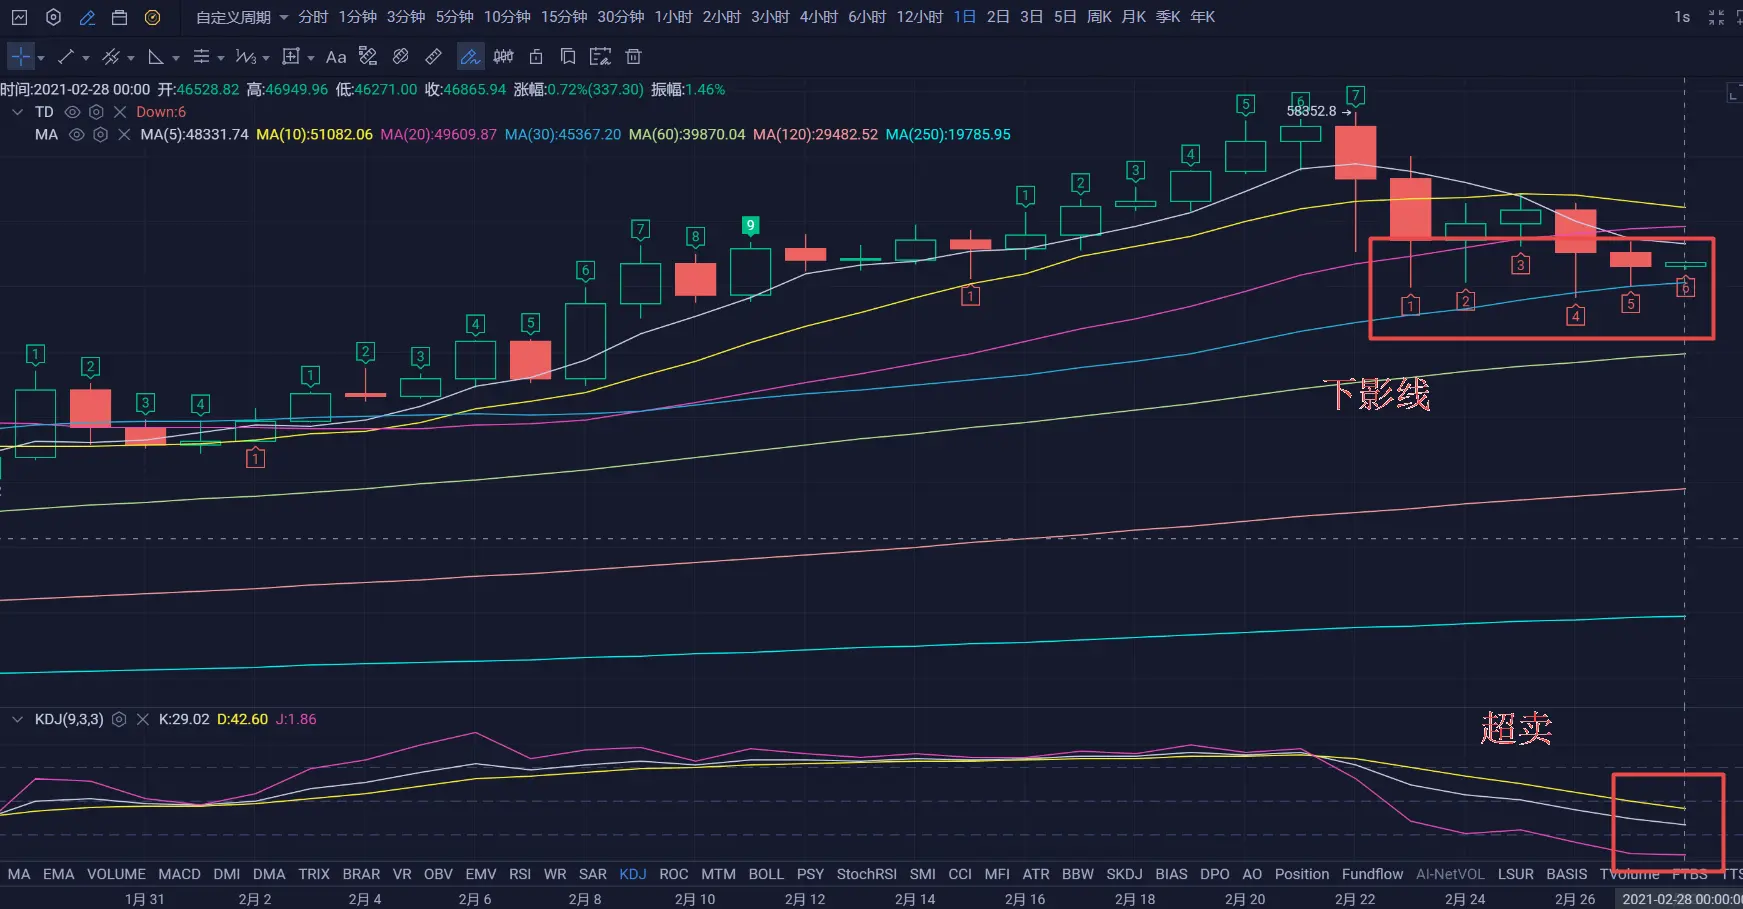Click the orange target icon
The image size is (1743, 909).
(x=152, y=17)
